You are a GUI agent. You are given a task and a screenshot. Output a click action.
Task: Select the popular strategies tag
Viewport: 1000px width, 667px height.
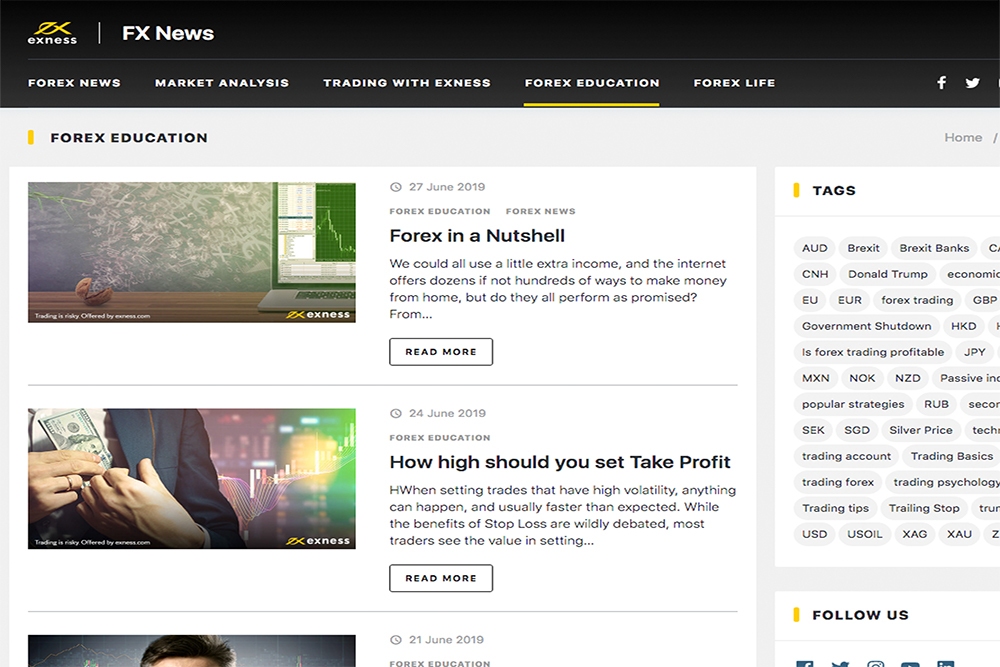(x=853, y=405)
